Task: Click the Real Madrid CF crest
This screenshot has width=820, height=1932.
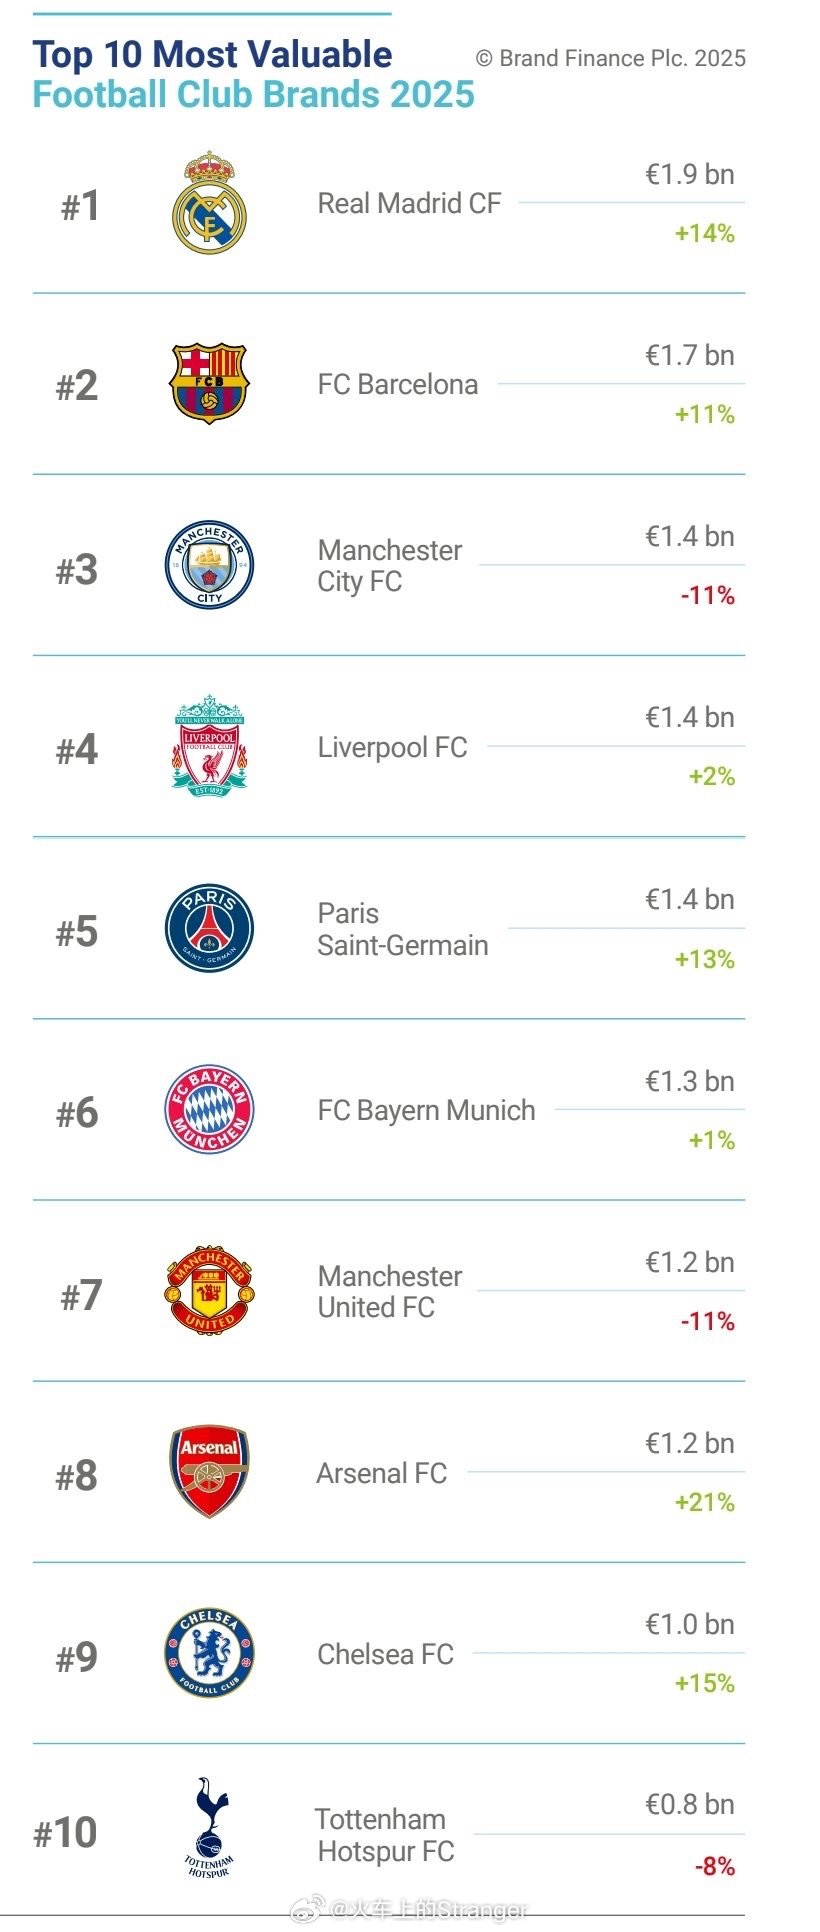Action: [x=209, y=203]
